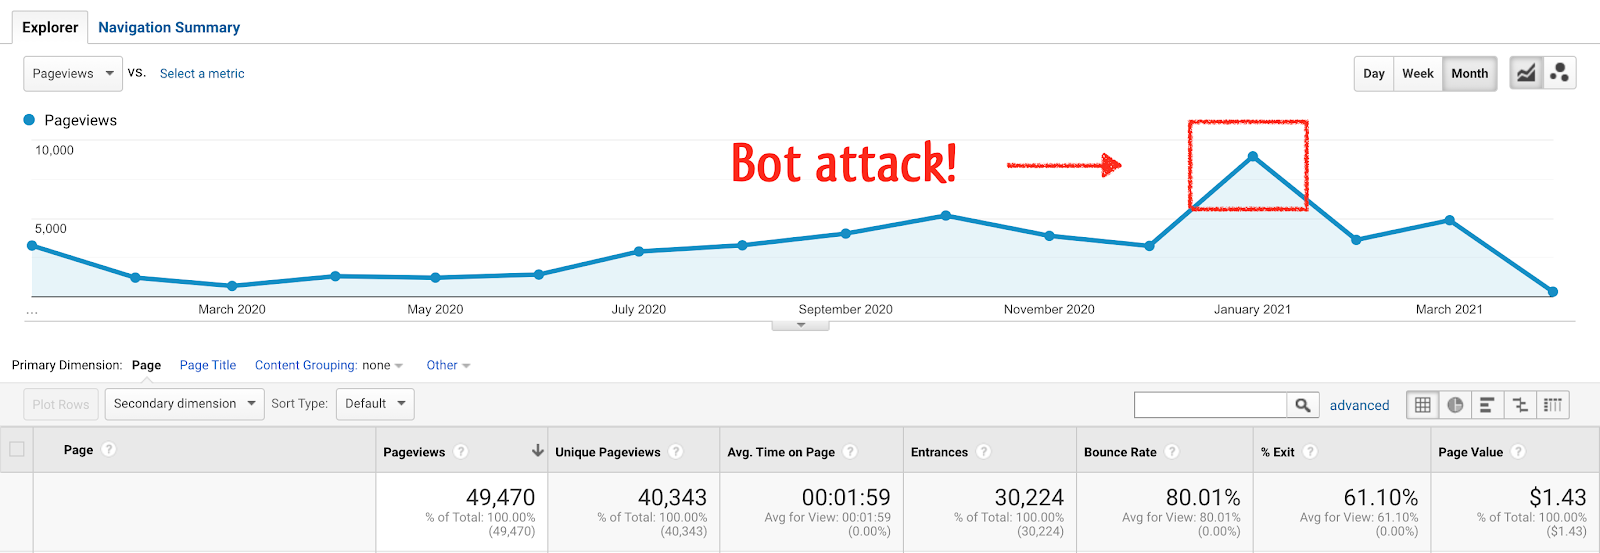Select the July 2020 data point
1600x553 pixels.
click(639, 252)
